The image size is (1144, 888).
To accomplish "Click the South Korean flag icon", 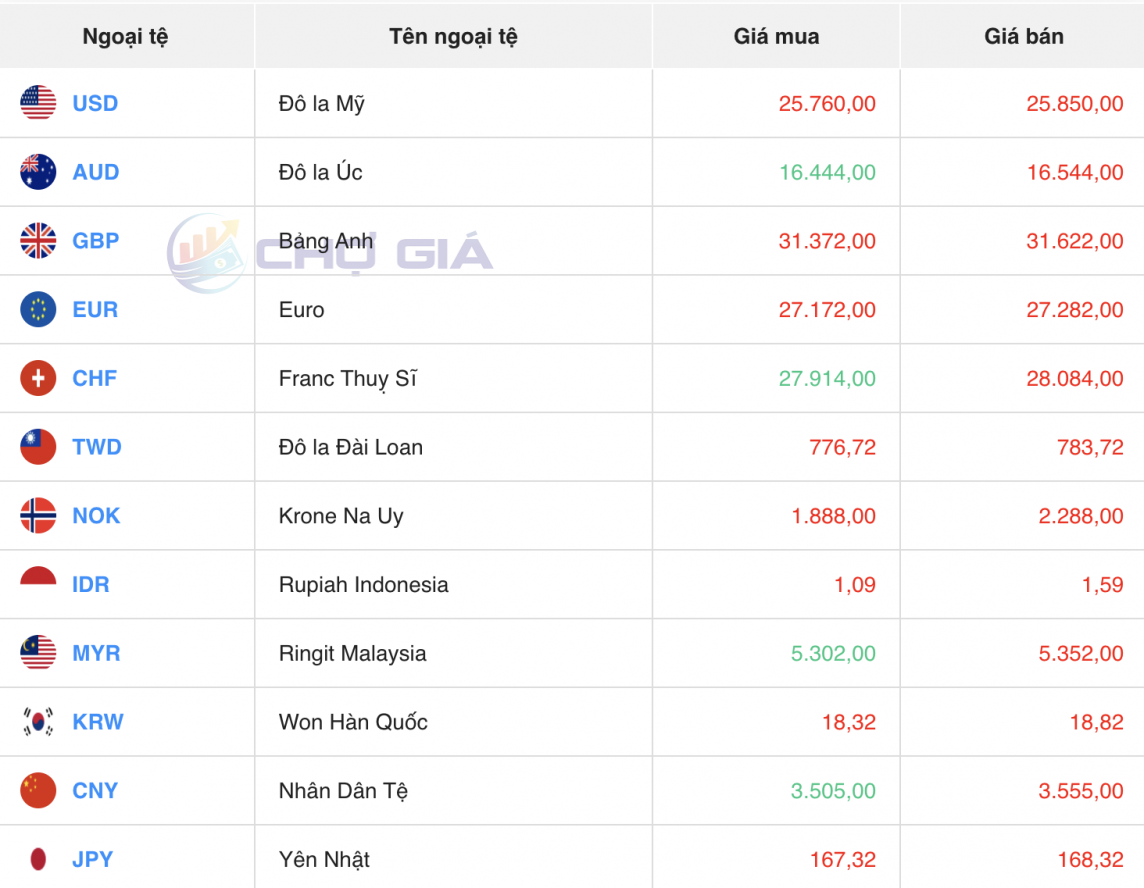I will tap(38, 722).
